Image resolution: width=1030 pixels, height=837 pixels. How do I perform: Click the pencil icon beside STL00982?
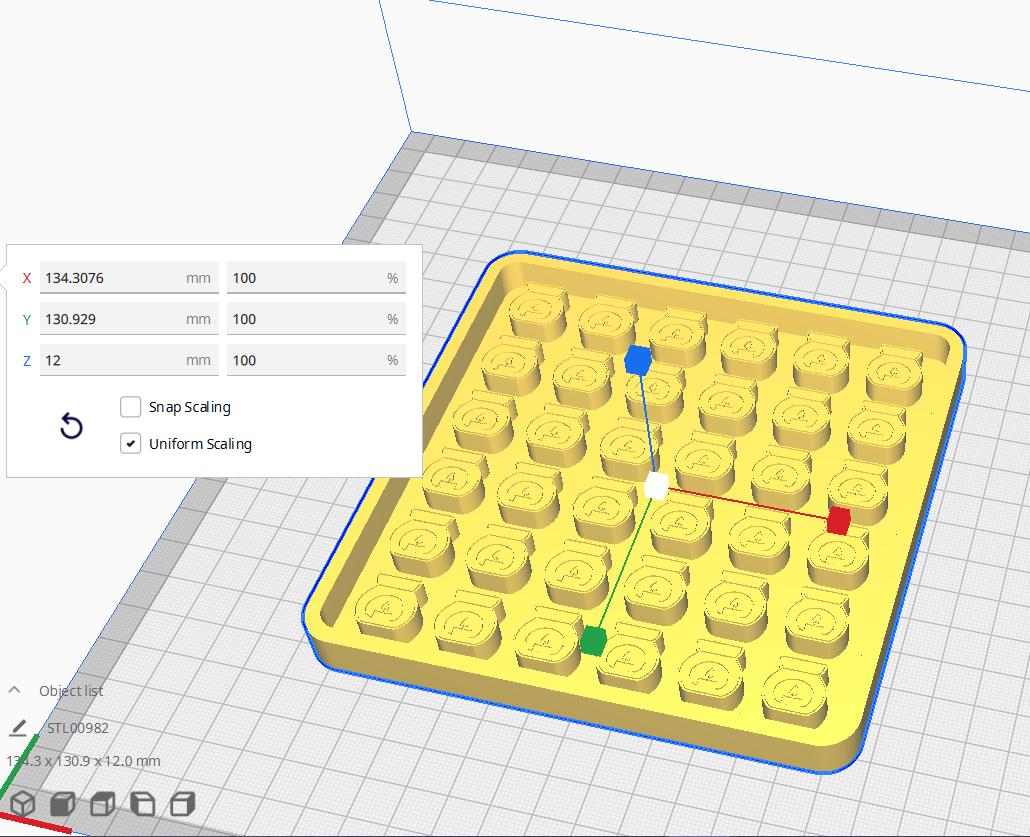pos(18,728)
